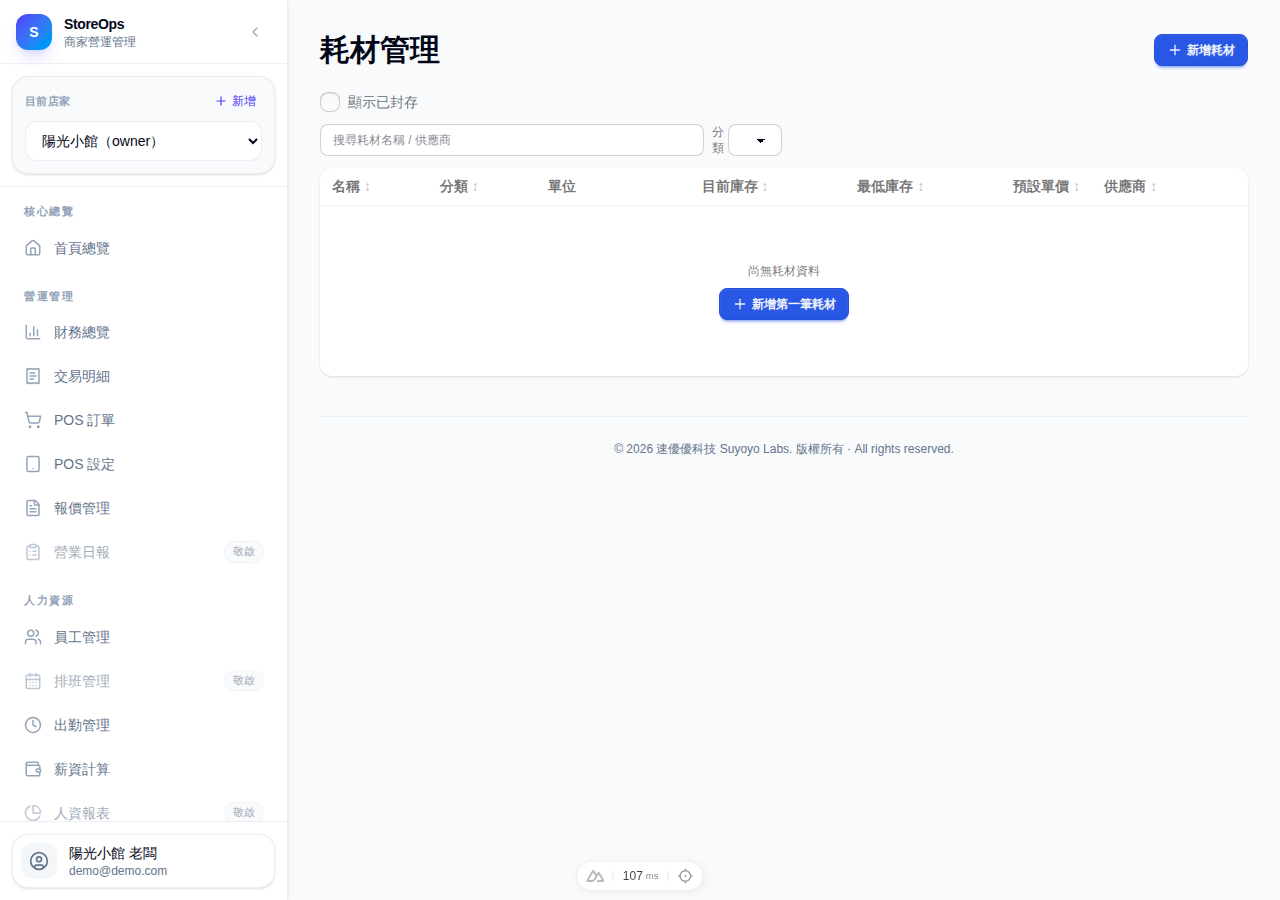Screen dimensions: 1280x900
Task: Sort the table by 目前庫存 column
Action: pos(735,187)
